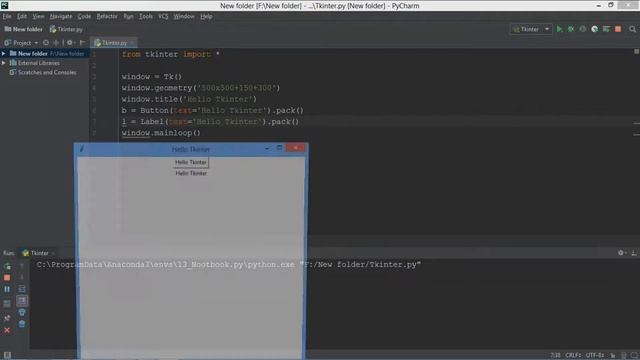Open the Help menu
The height and width of the screenshot is (360, 640).
(x=206, y=16)
